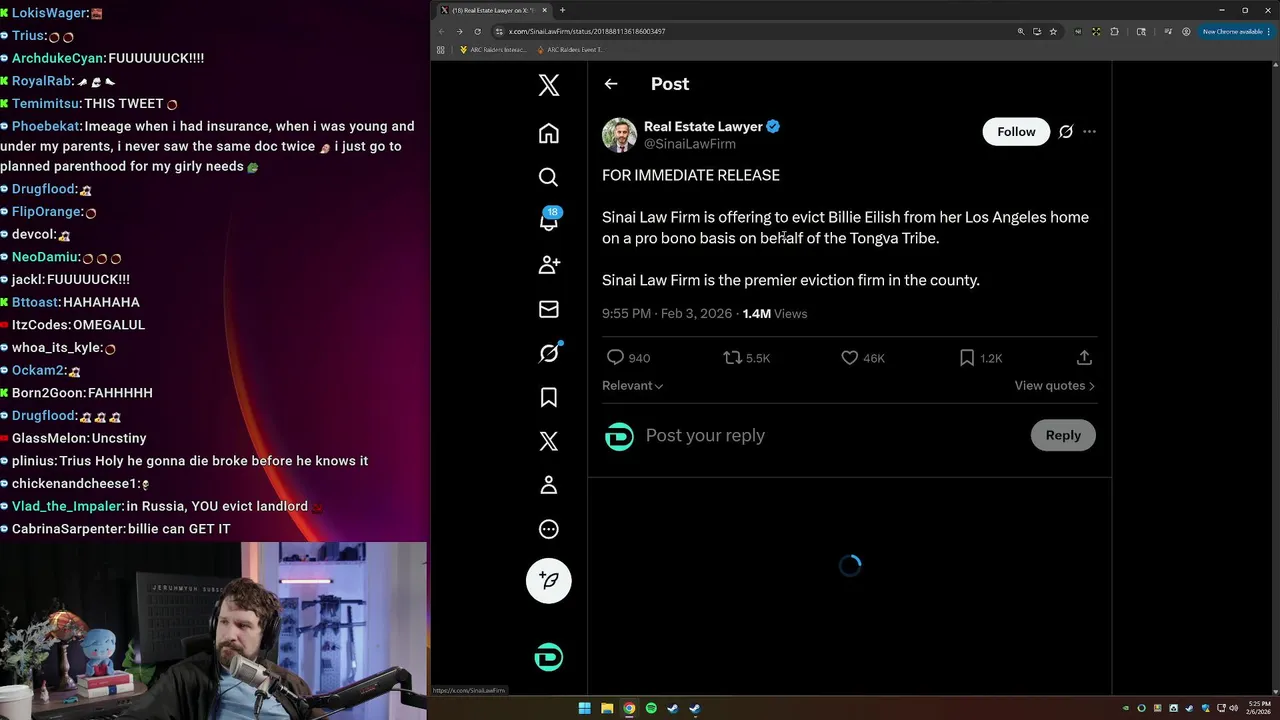Click username chickenandcheese1 in chat

click(x=74, y=484)
